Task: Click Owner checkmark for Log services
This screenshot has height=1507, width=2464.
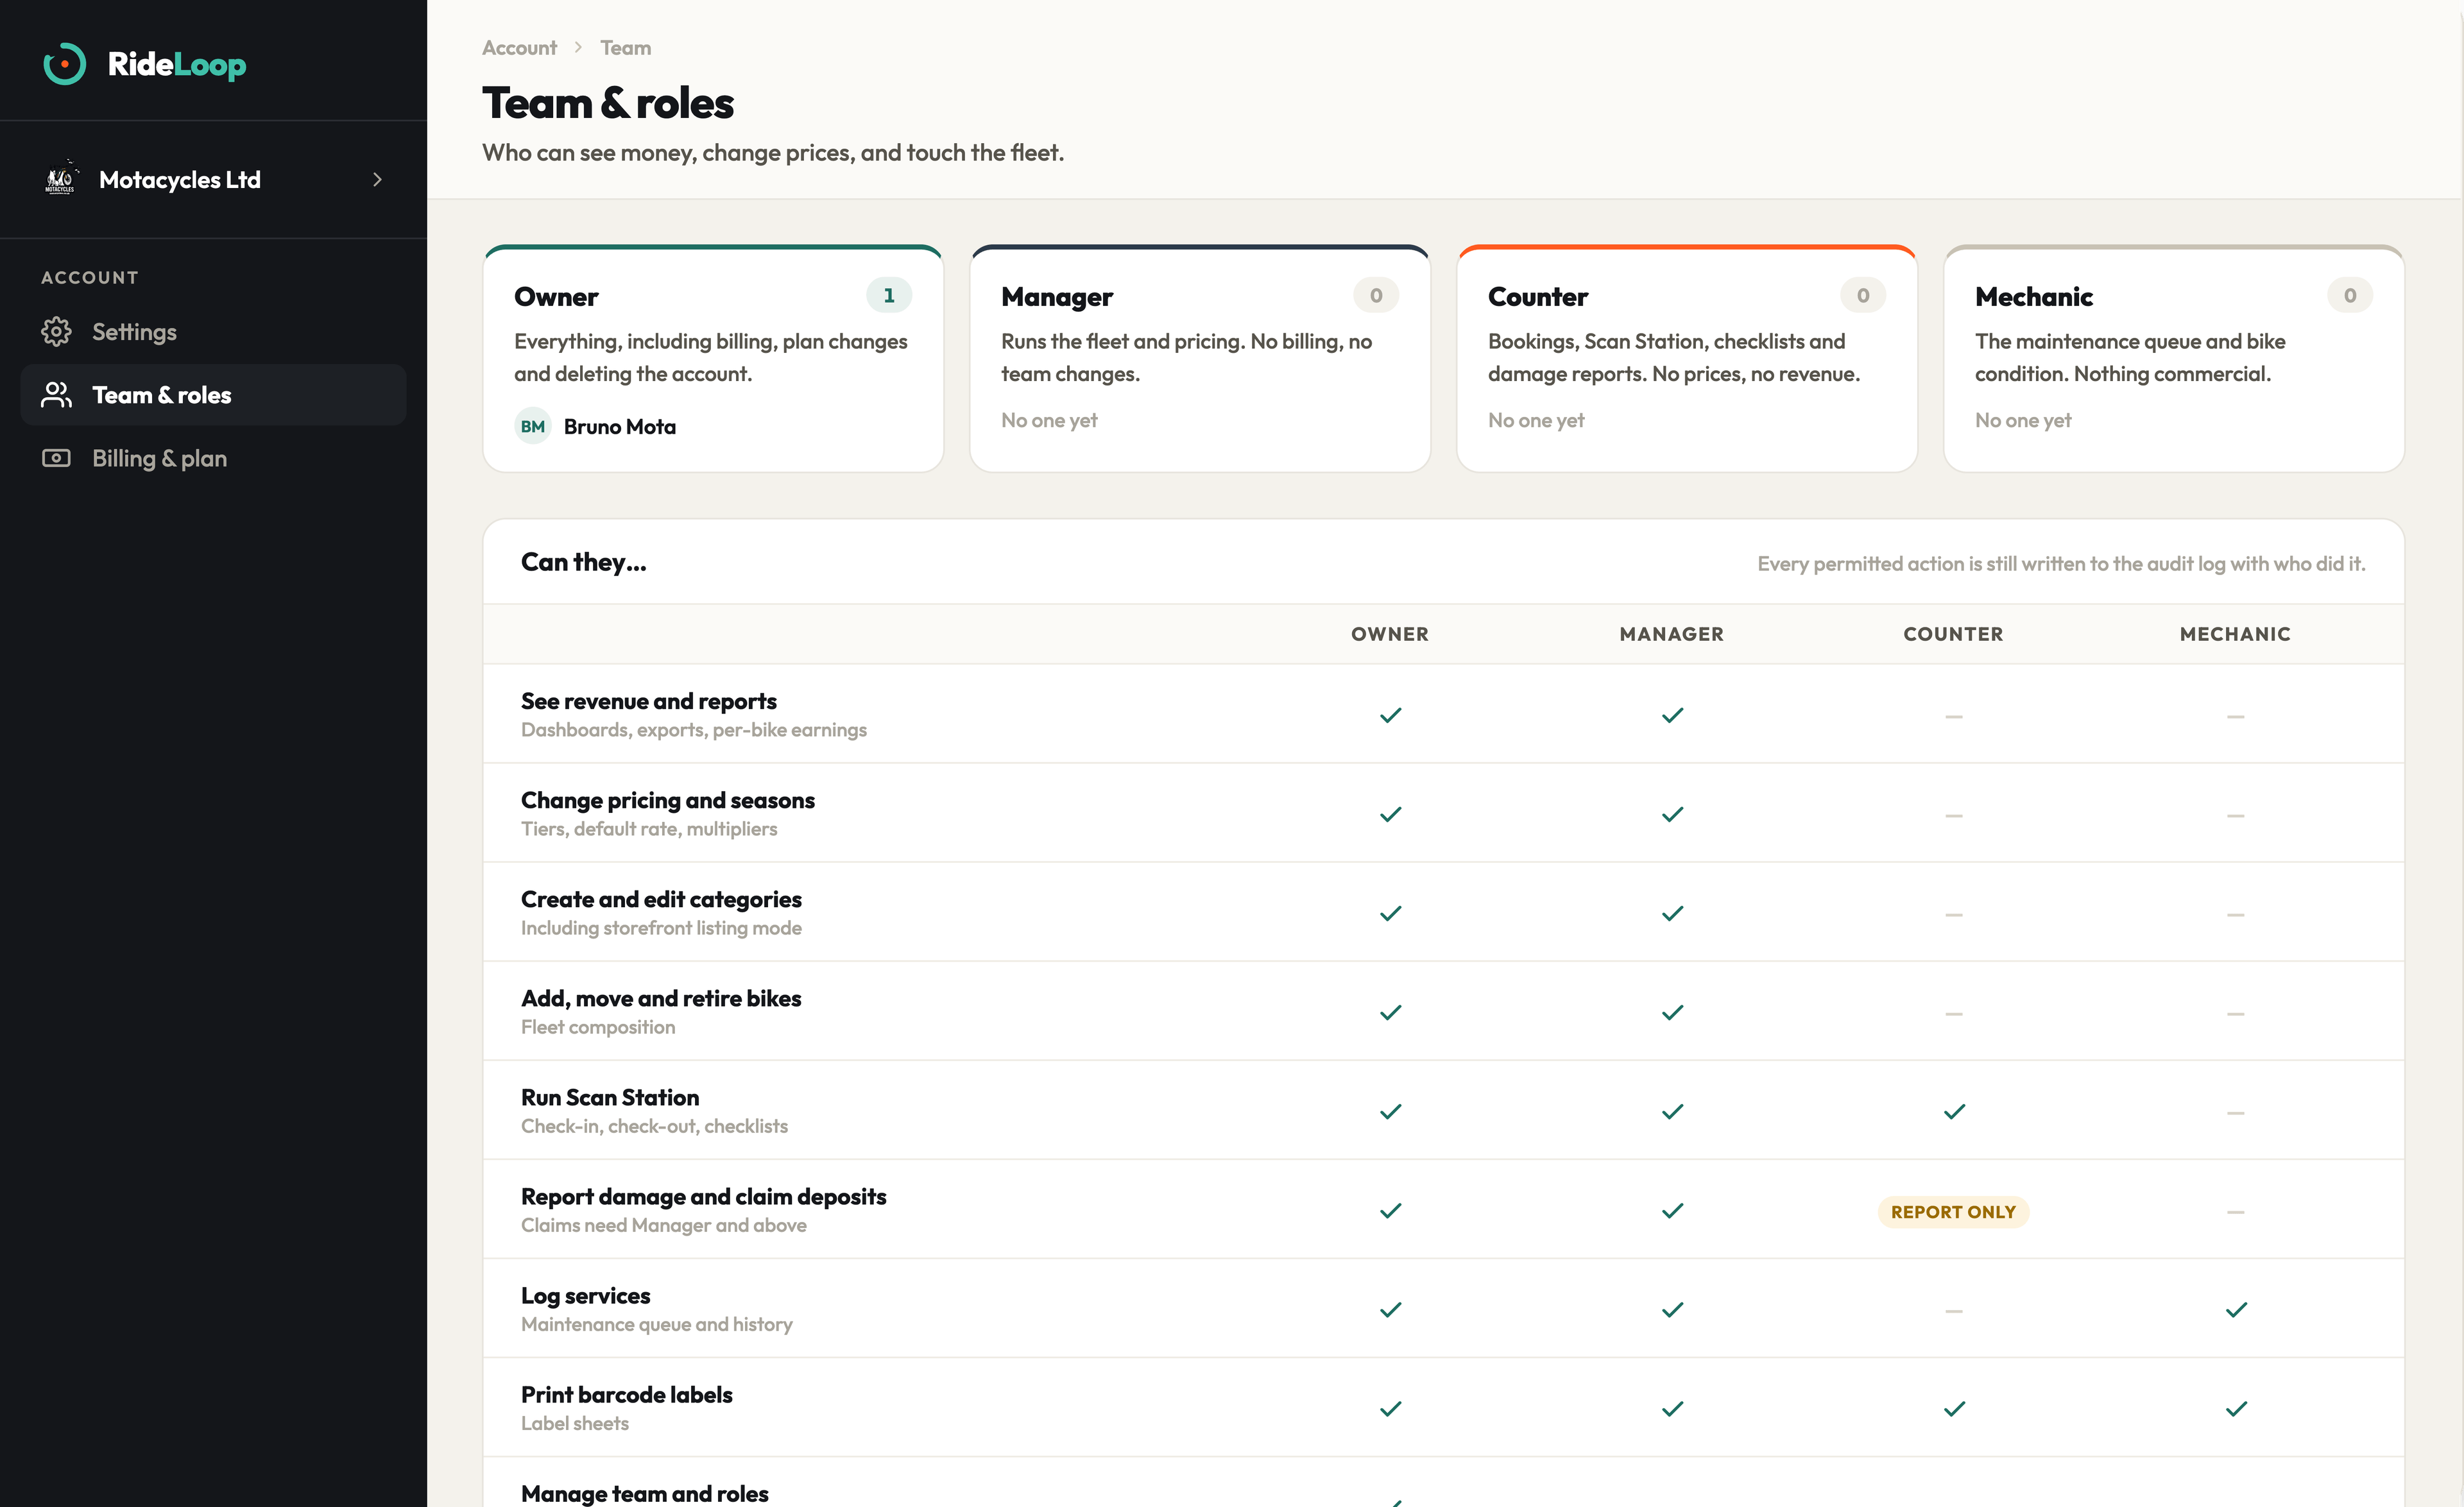Action: [1391, 1309]
